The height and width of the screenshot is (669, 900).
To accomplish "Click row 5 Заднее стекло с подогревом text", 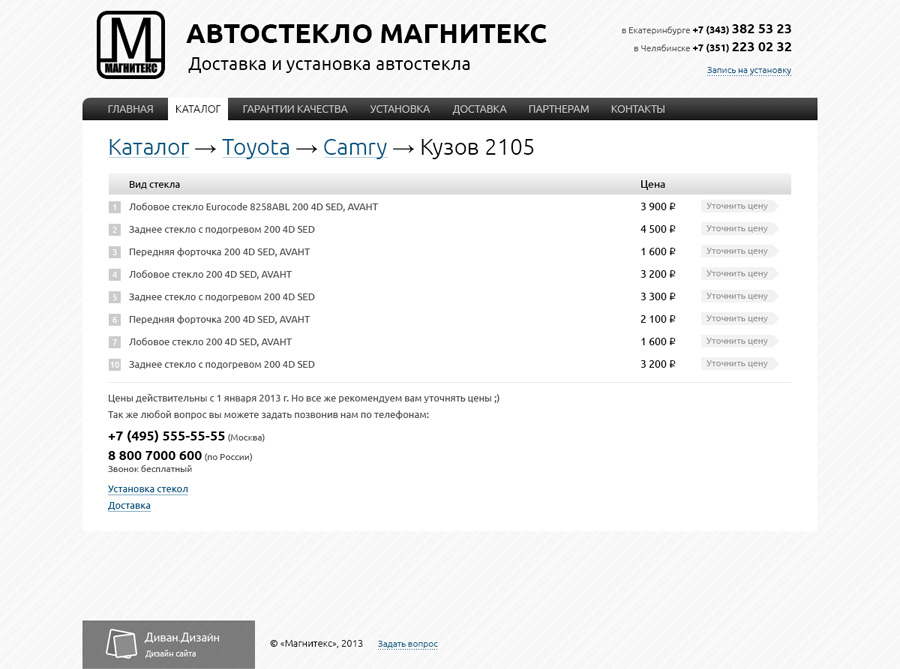I will [x=222, y=297].
